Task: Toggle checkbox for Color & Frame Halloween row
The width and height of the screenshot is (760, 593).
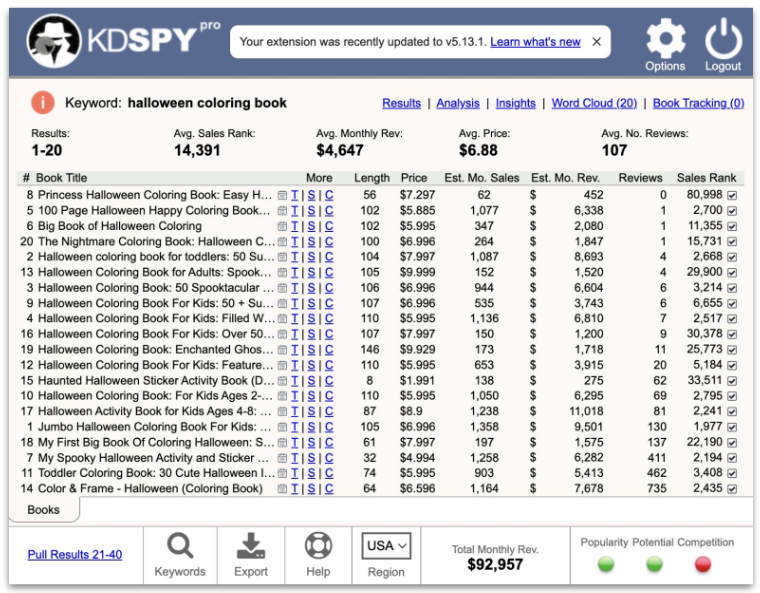Action: (732, 489)
